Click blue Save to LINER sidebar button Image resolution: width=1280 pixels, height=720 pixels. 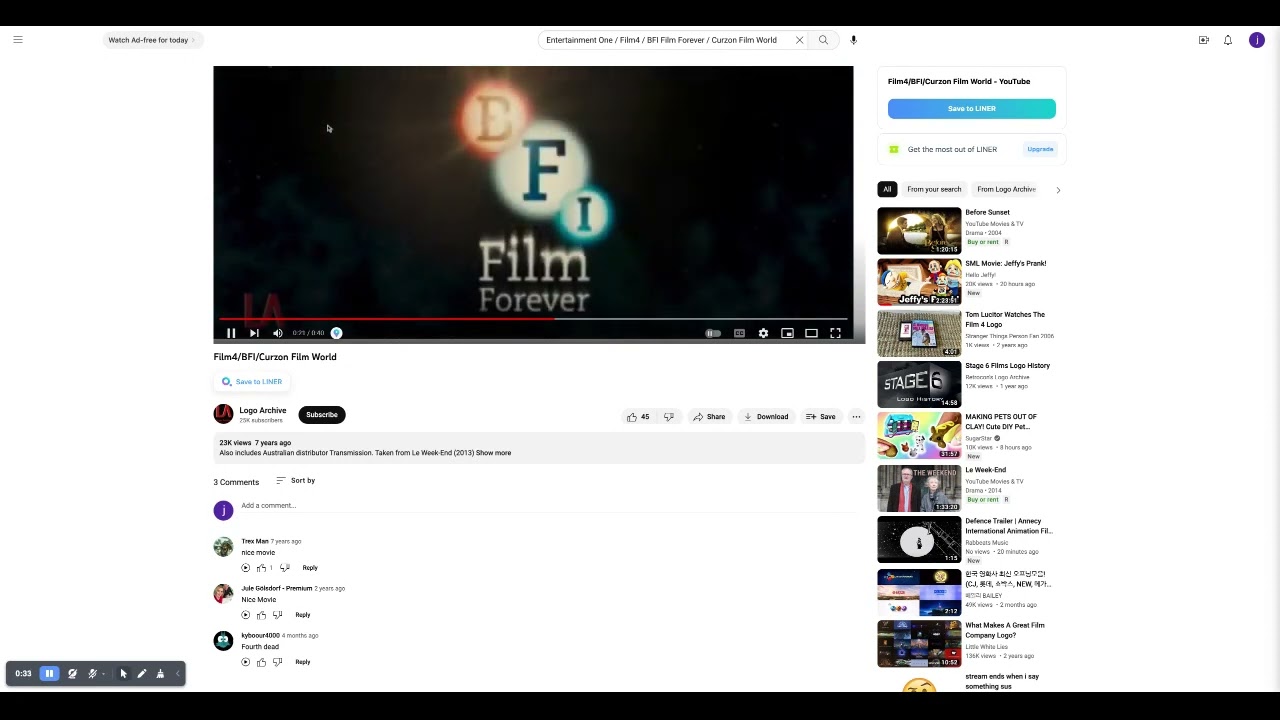pyautogui.click(x=971, y=109)
